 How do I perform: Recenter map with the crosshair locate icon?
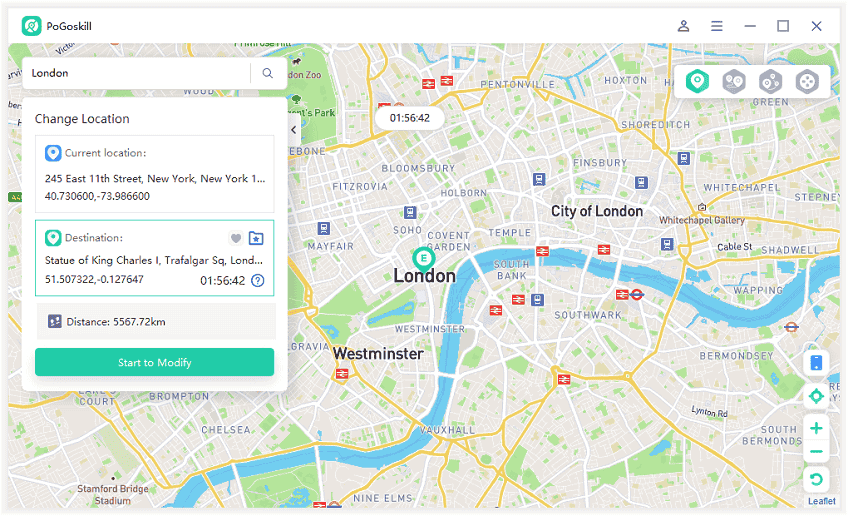click(x=816, y=396)
